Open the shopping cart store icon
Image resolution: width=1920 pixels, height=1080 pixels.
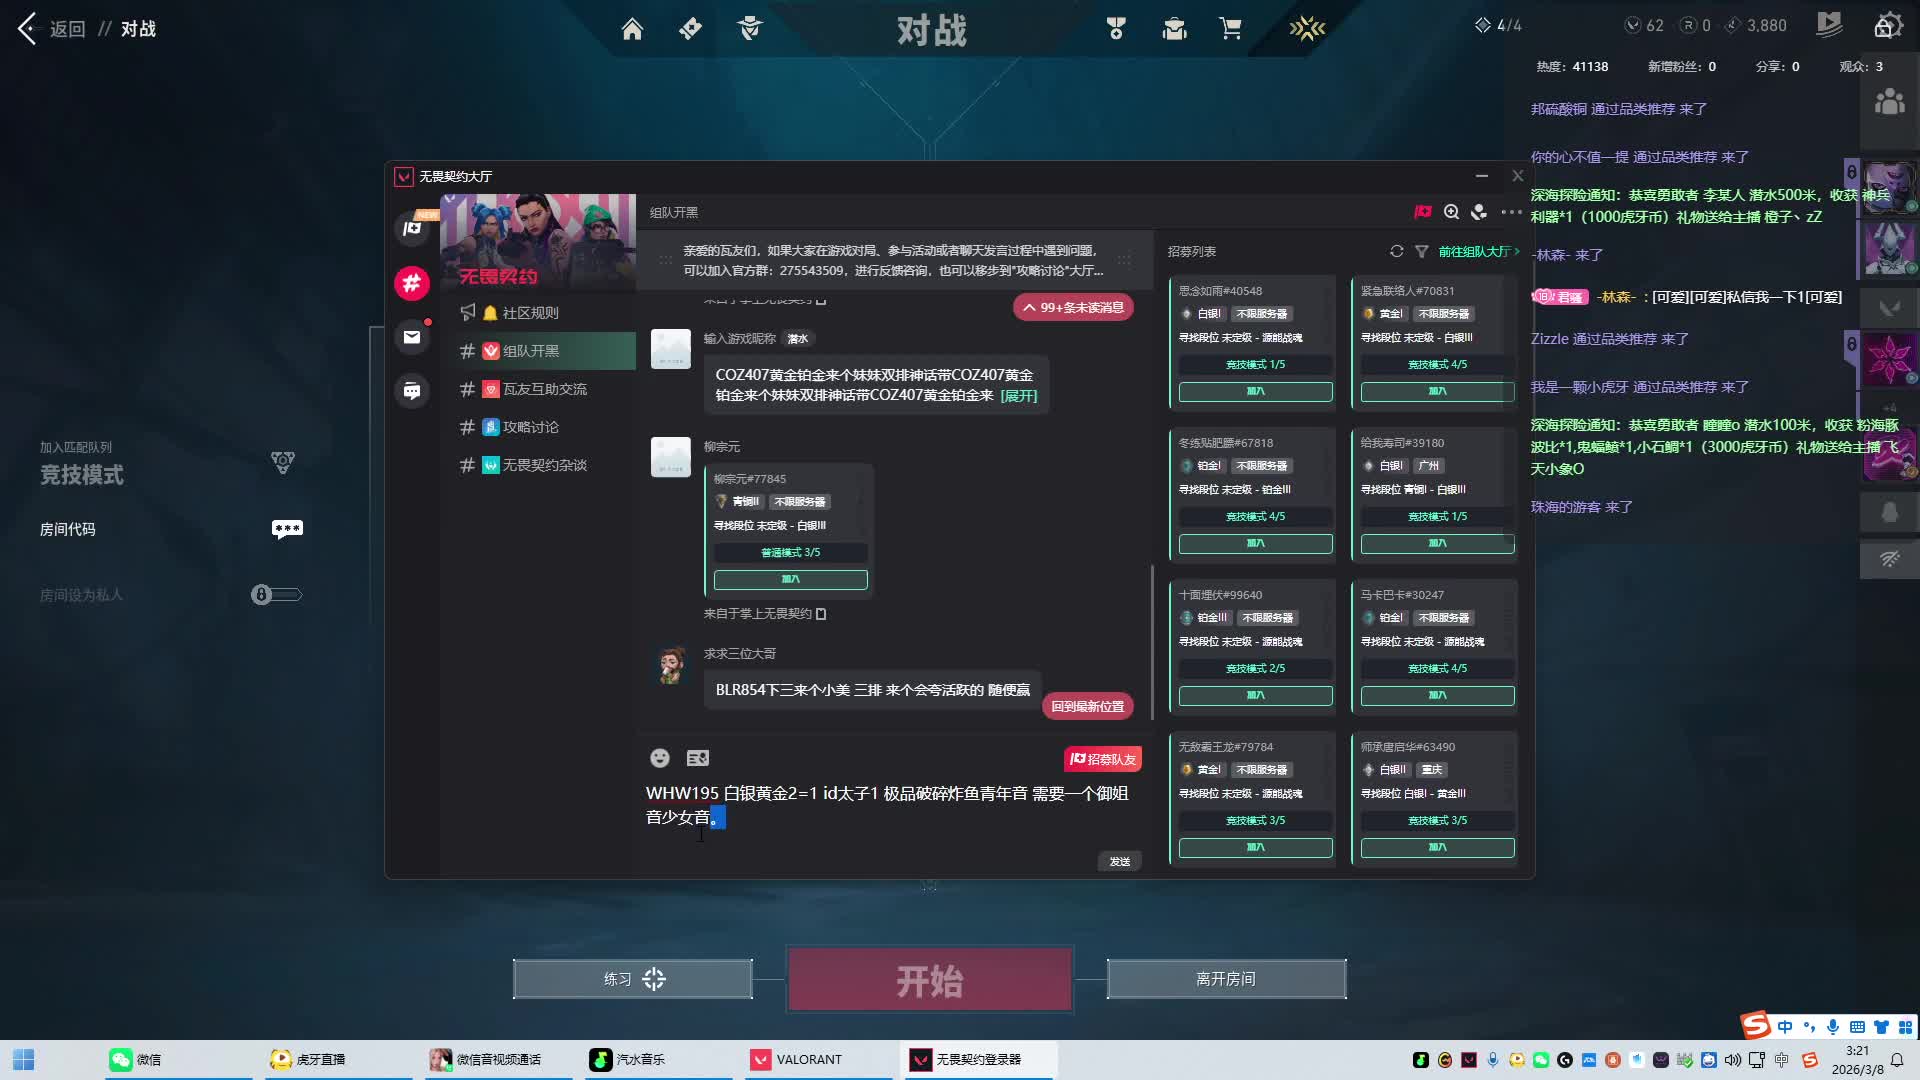[x=1231, y=29]
